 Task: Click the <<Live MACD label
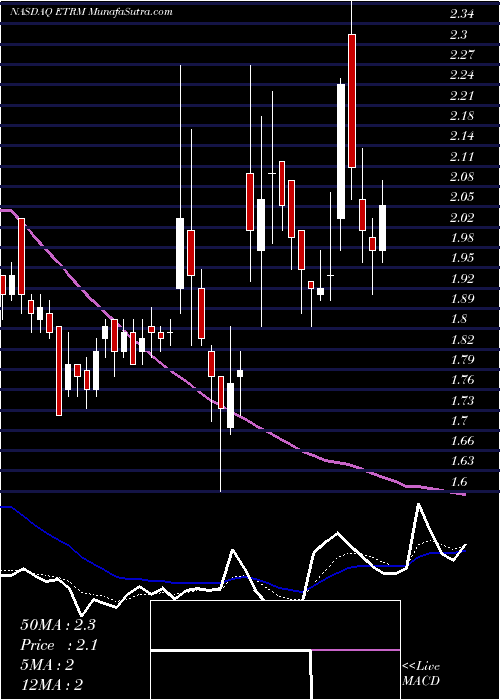[421, 674]
